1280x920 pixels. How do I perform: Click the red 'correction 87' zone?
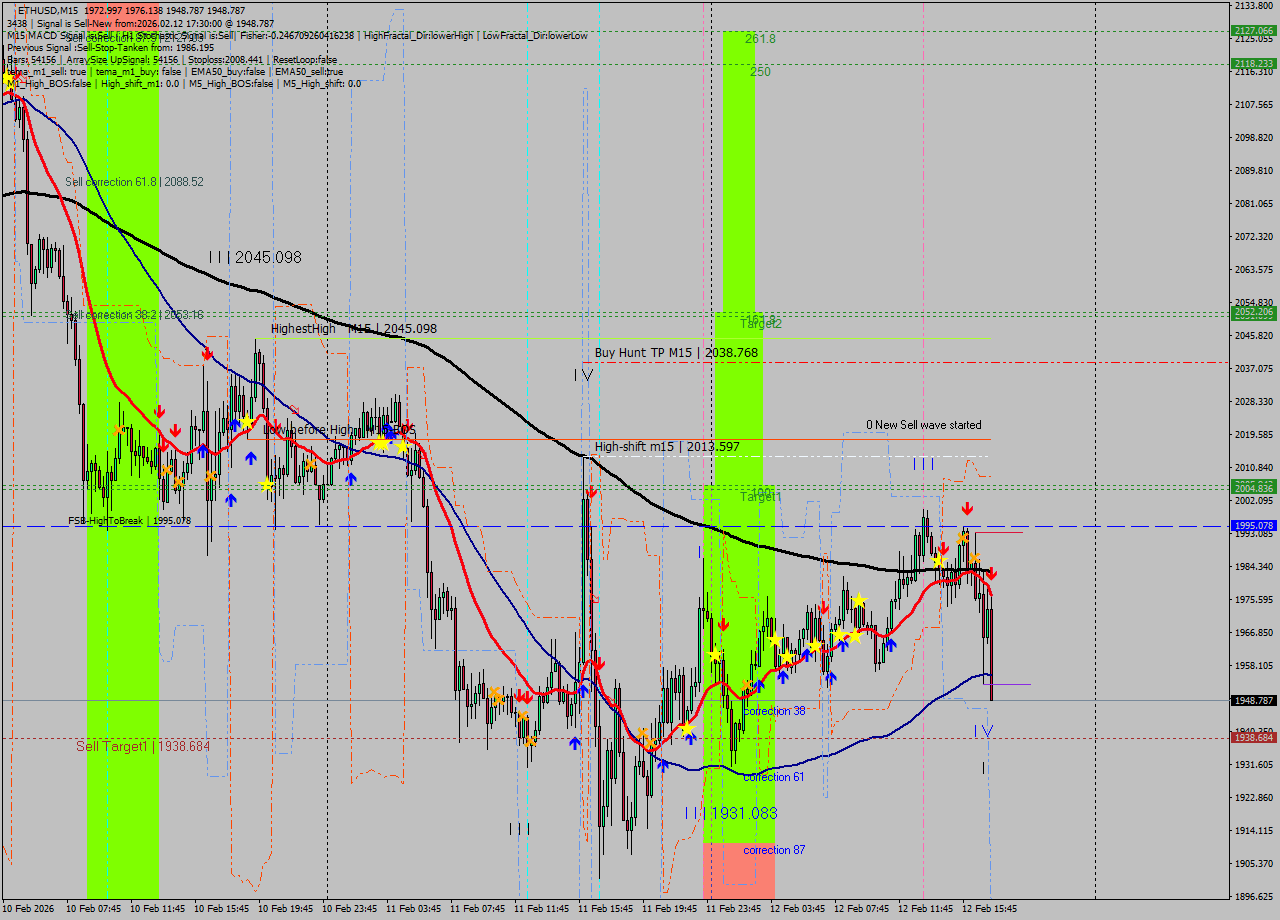tap(739, 868)
